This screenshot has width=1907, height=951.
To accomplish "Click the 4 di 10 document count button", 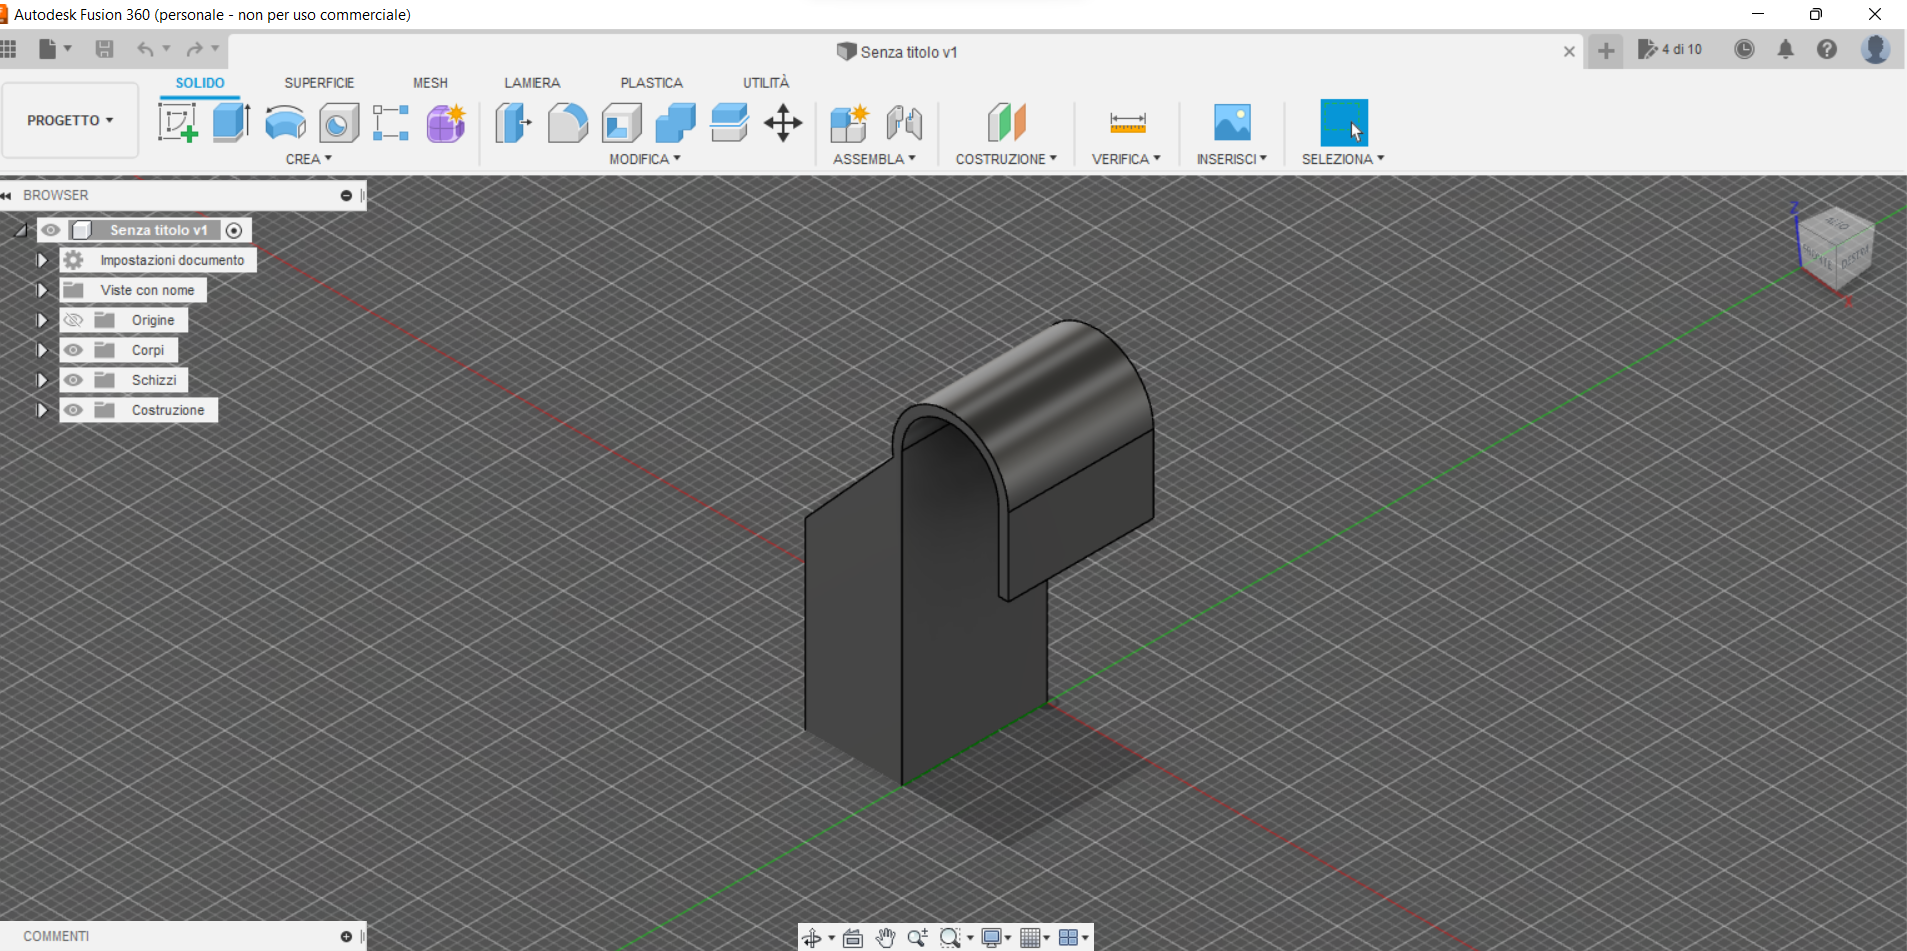I will click(1670, 49).
